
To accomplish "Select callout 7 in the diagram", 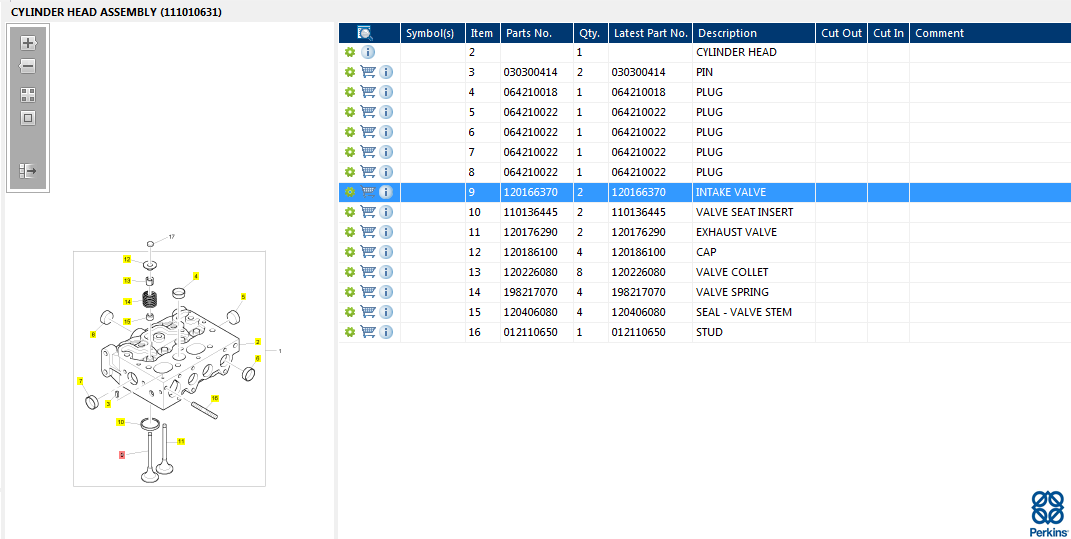I will coord(80,381).
